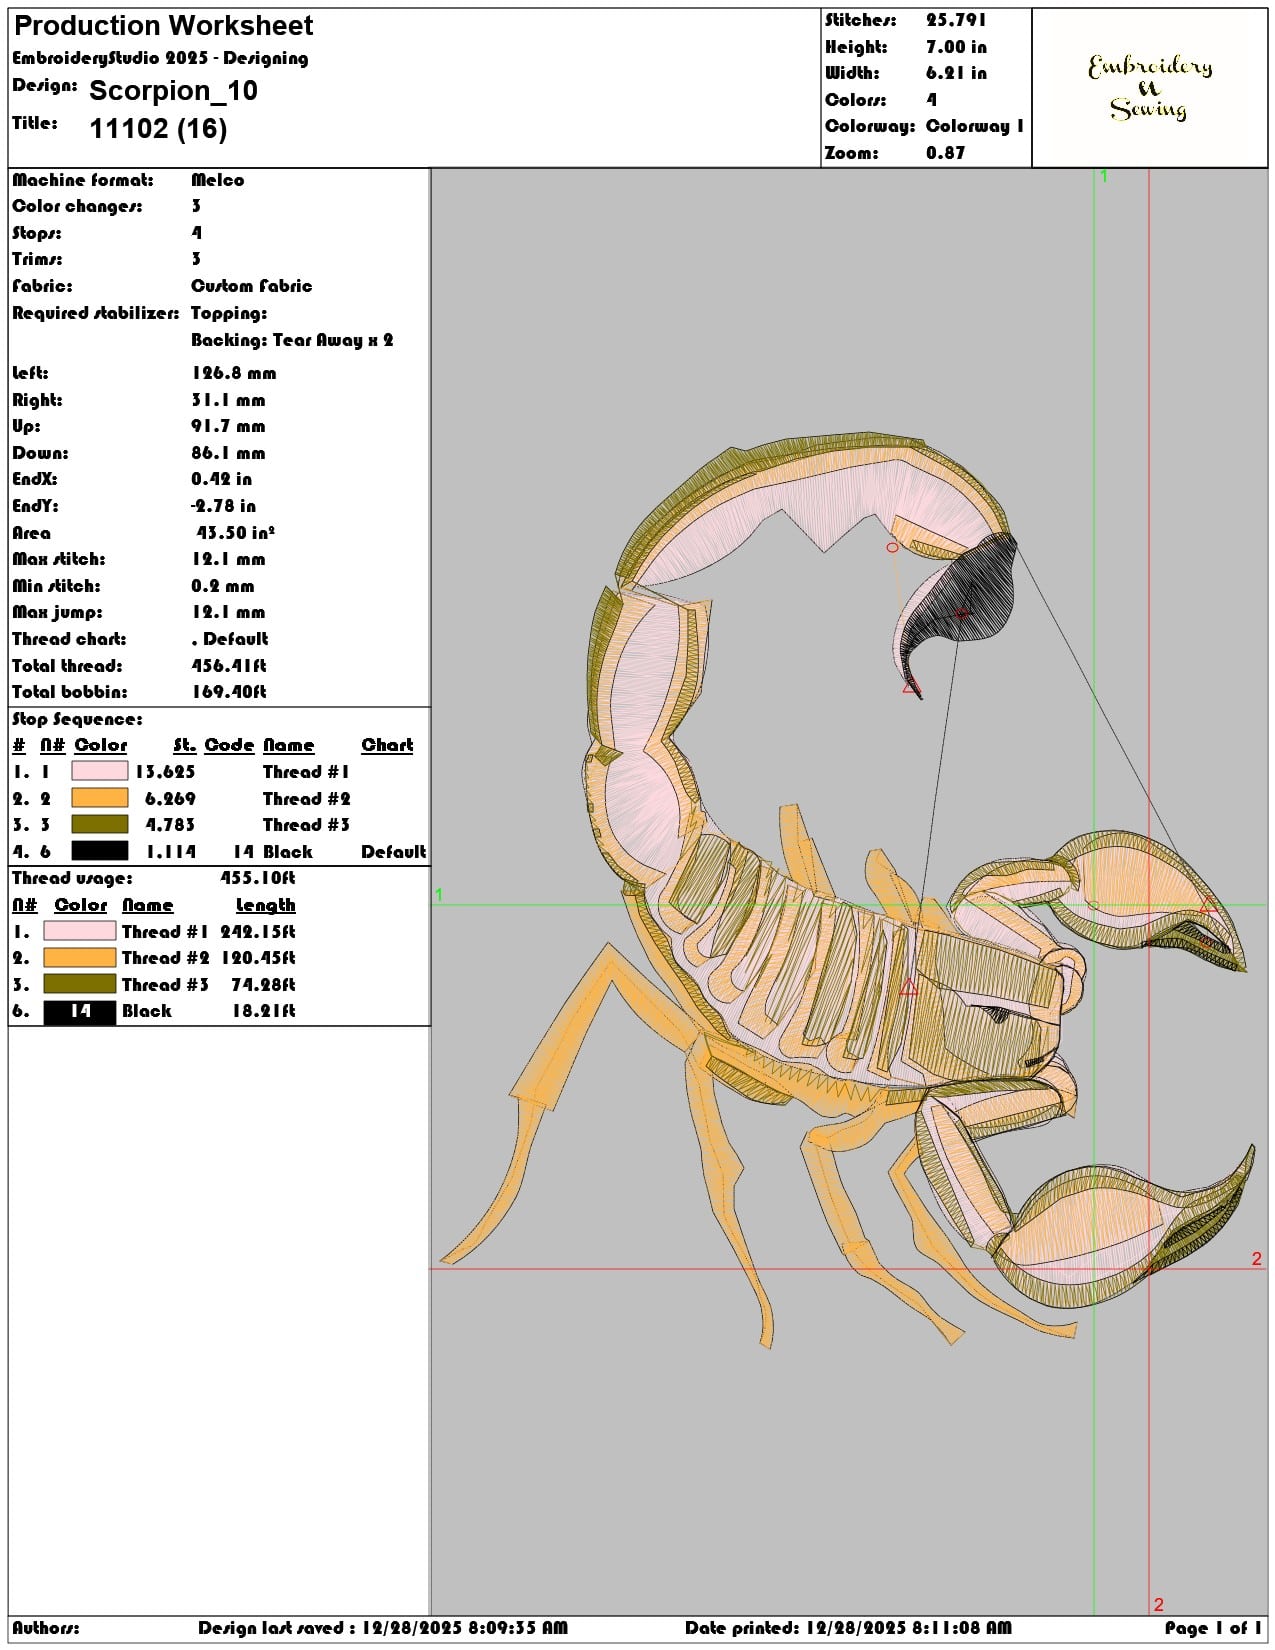Click the 'Production Worksheet' heading
The image size is (1275, 1650).
(164, 25)
